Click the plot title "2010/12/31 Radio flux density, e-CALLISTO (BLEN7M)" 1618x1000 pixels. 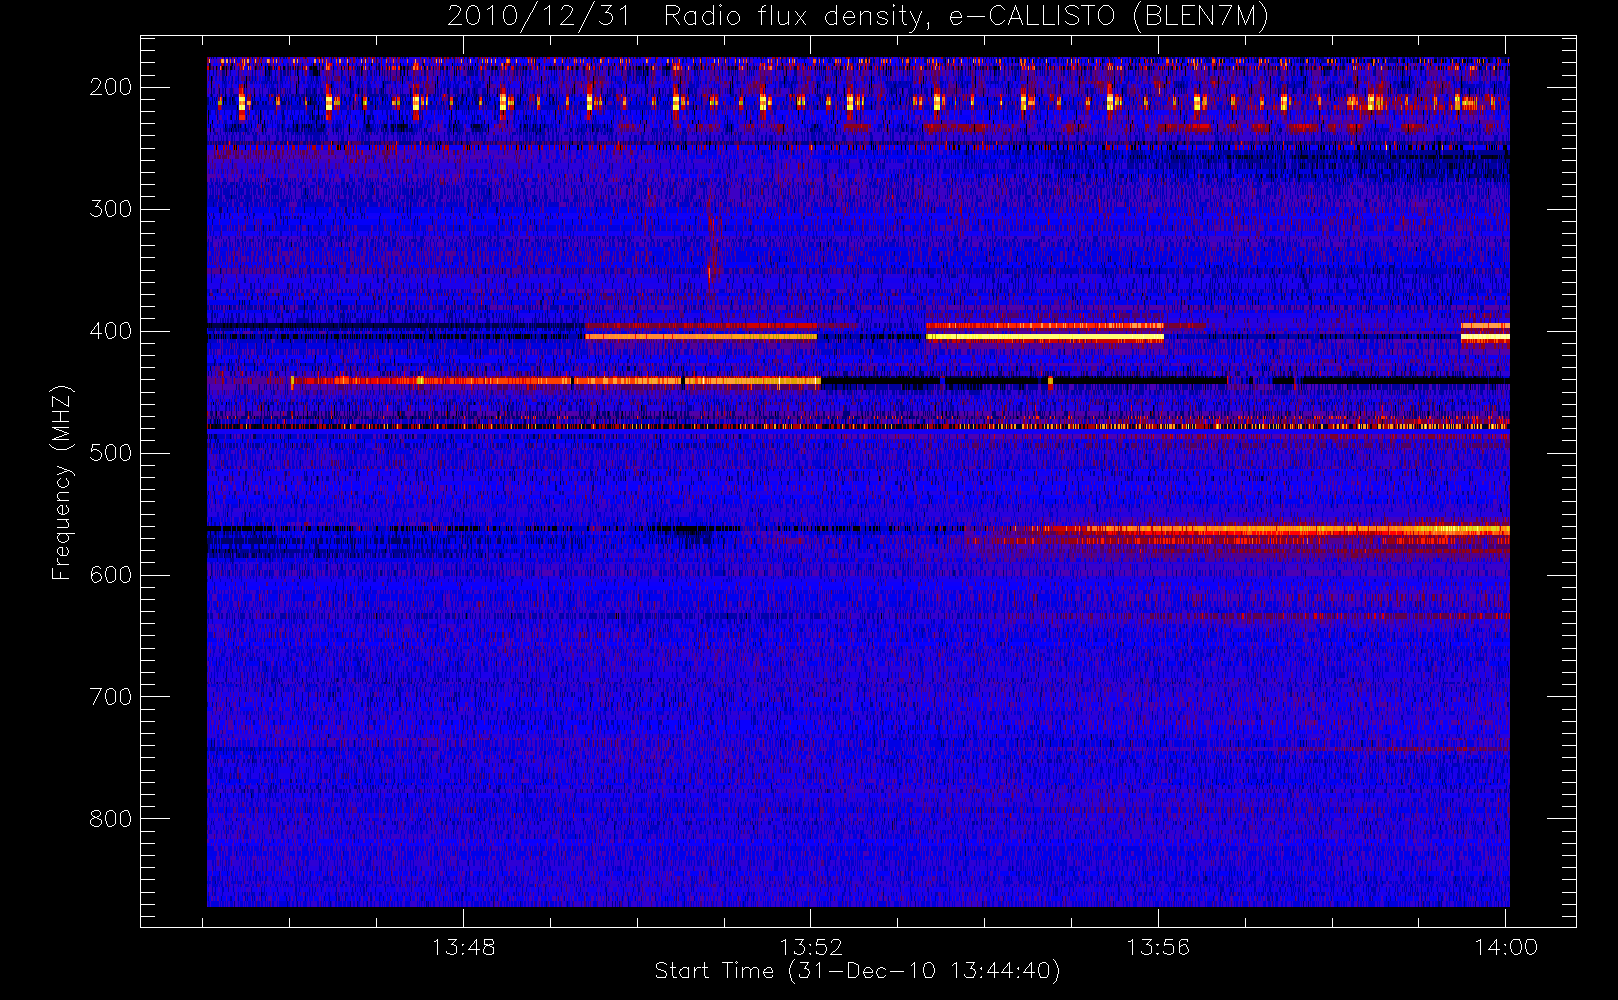(x=857, y=16)
